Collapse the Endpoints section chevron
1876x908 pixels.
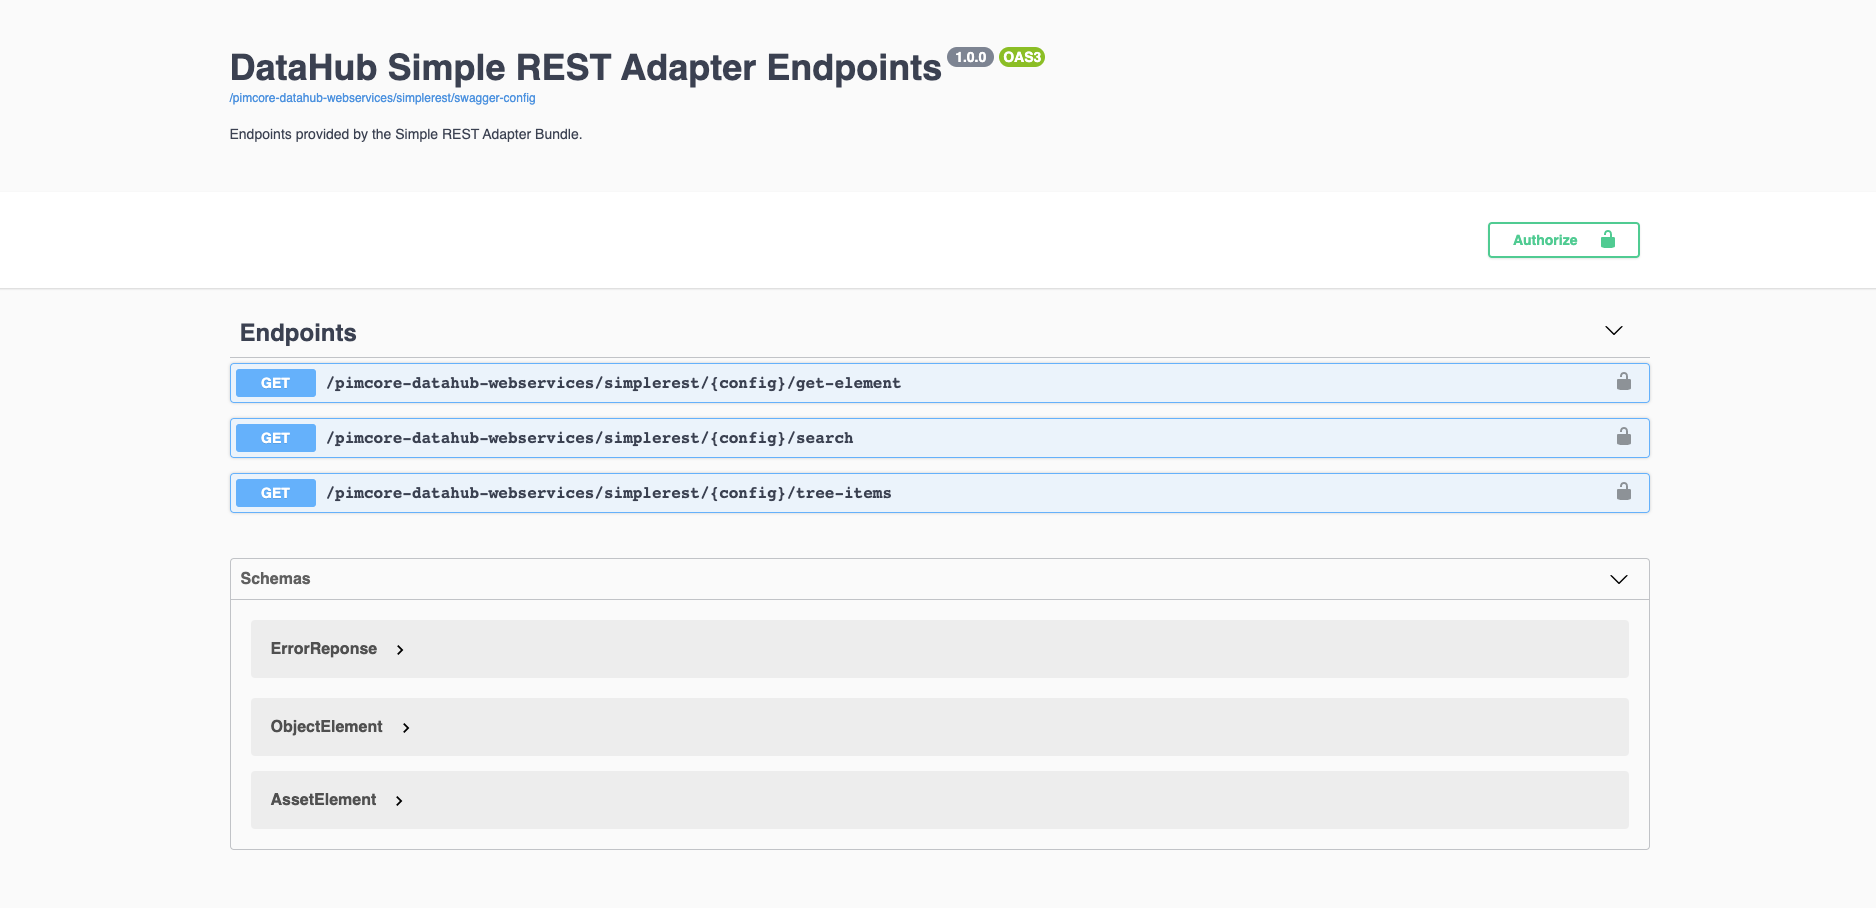tap(1614, 331)
